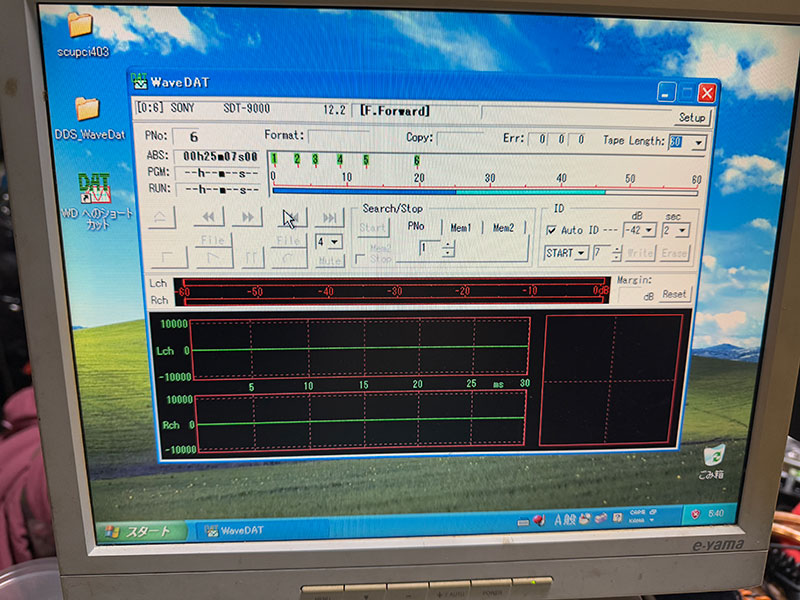This screenshot has width=800, height=600.
Task: Open the Setup button
Action: click(x=692, y=118)
